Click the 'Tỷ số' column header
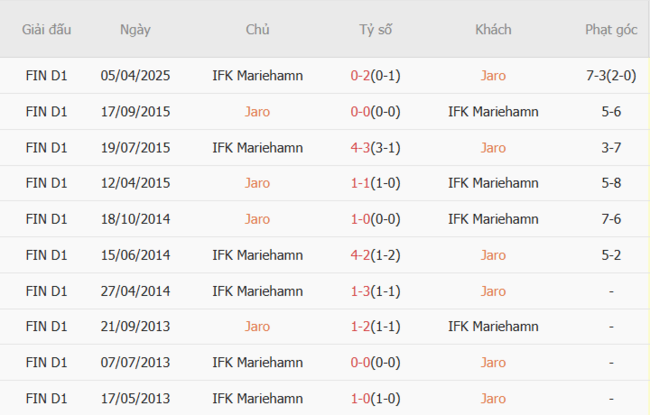Screen dimensions: 650x415 [x=376, y=29]
